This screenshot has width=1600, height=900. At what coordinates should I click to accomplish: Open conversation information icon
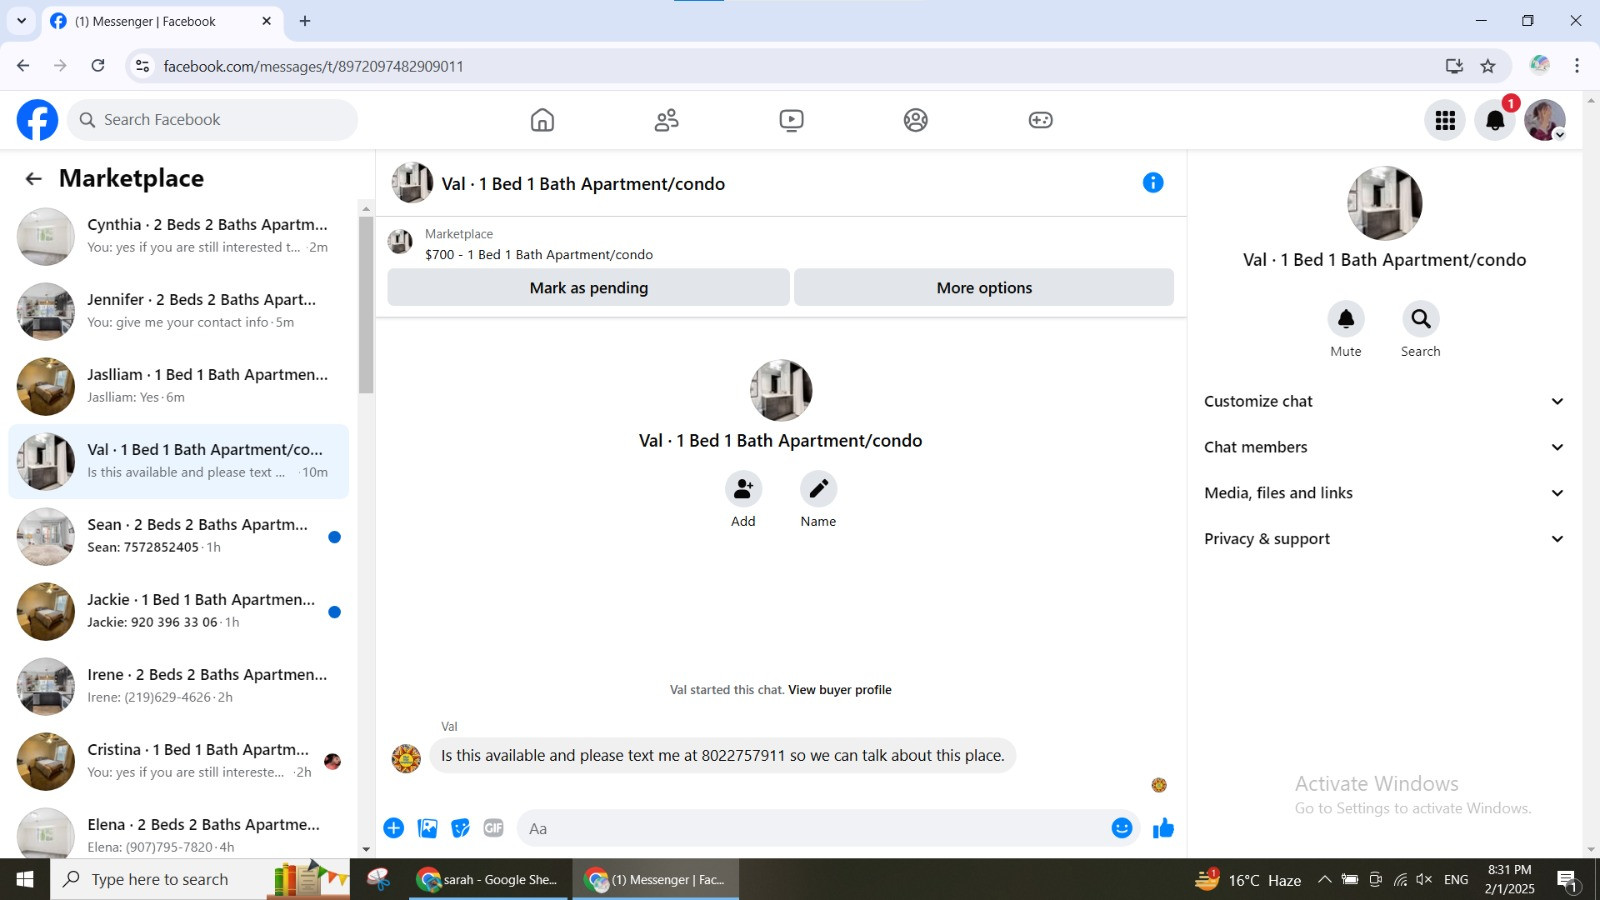point(1153,183)
